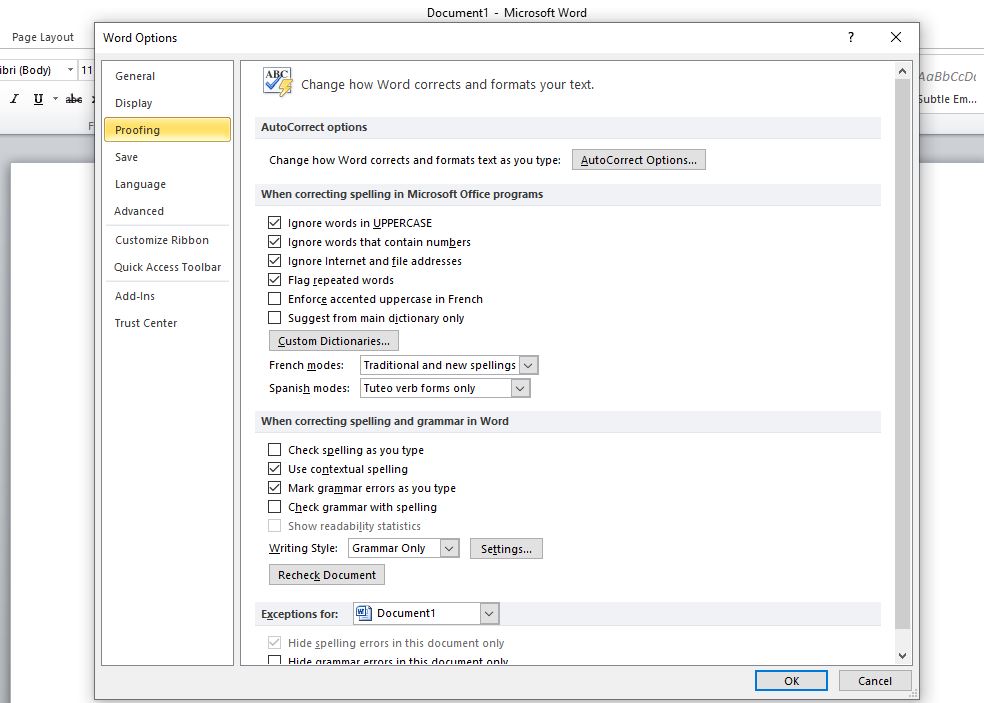Enable Enforce accented uppercase in French
Viewport: 984px width, 703px height.
[274, 298]
